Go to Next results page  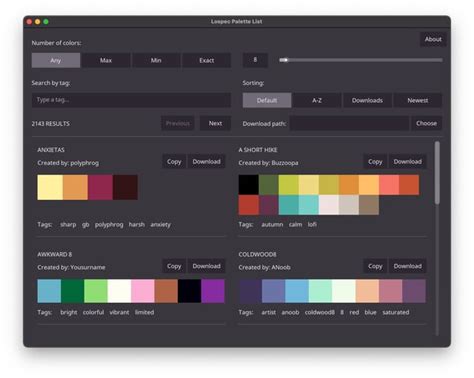coord(215,123)
